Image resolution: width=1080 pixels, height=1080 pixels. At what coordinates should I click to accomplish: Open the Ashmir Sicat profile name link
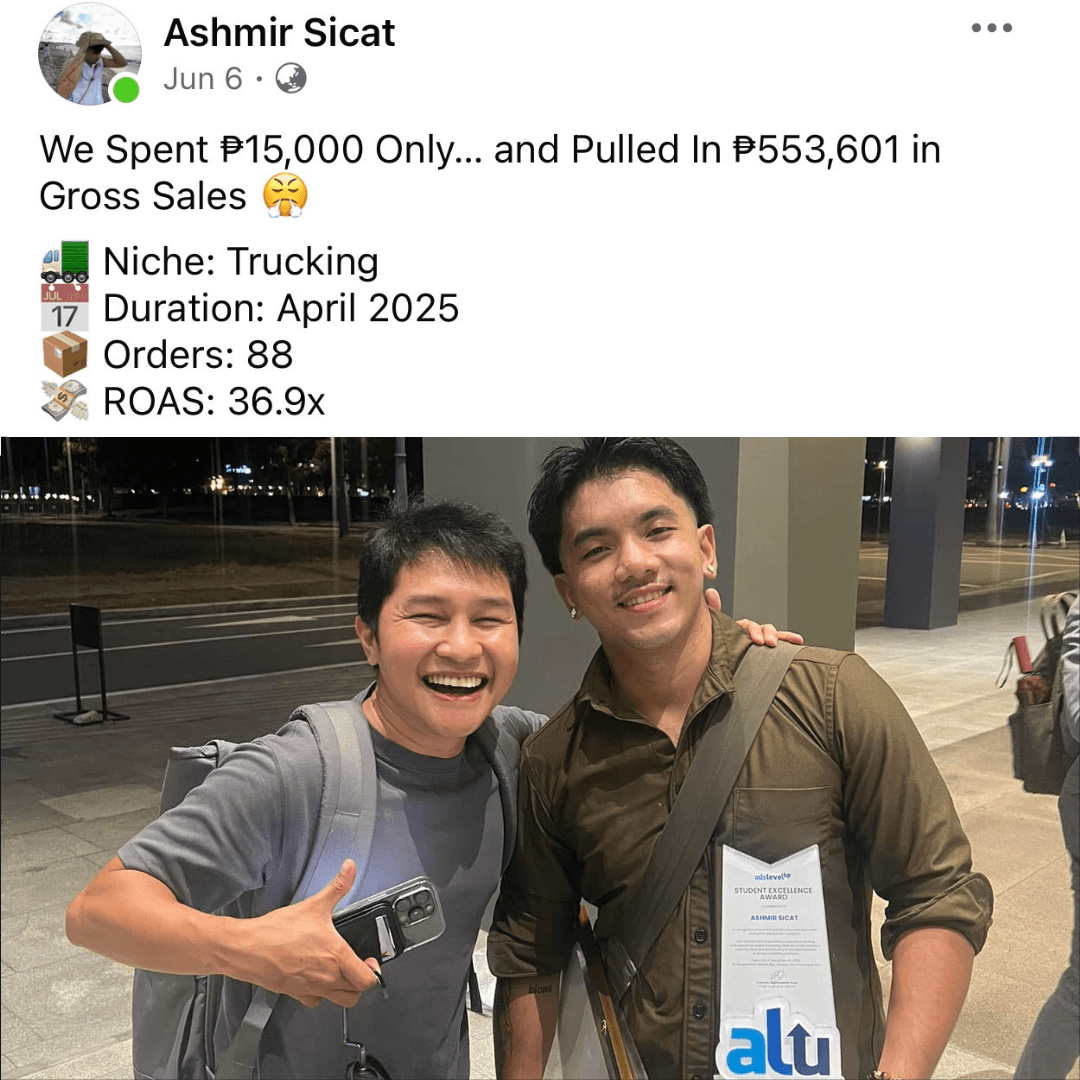coord(279,32)
